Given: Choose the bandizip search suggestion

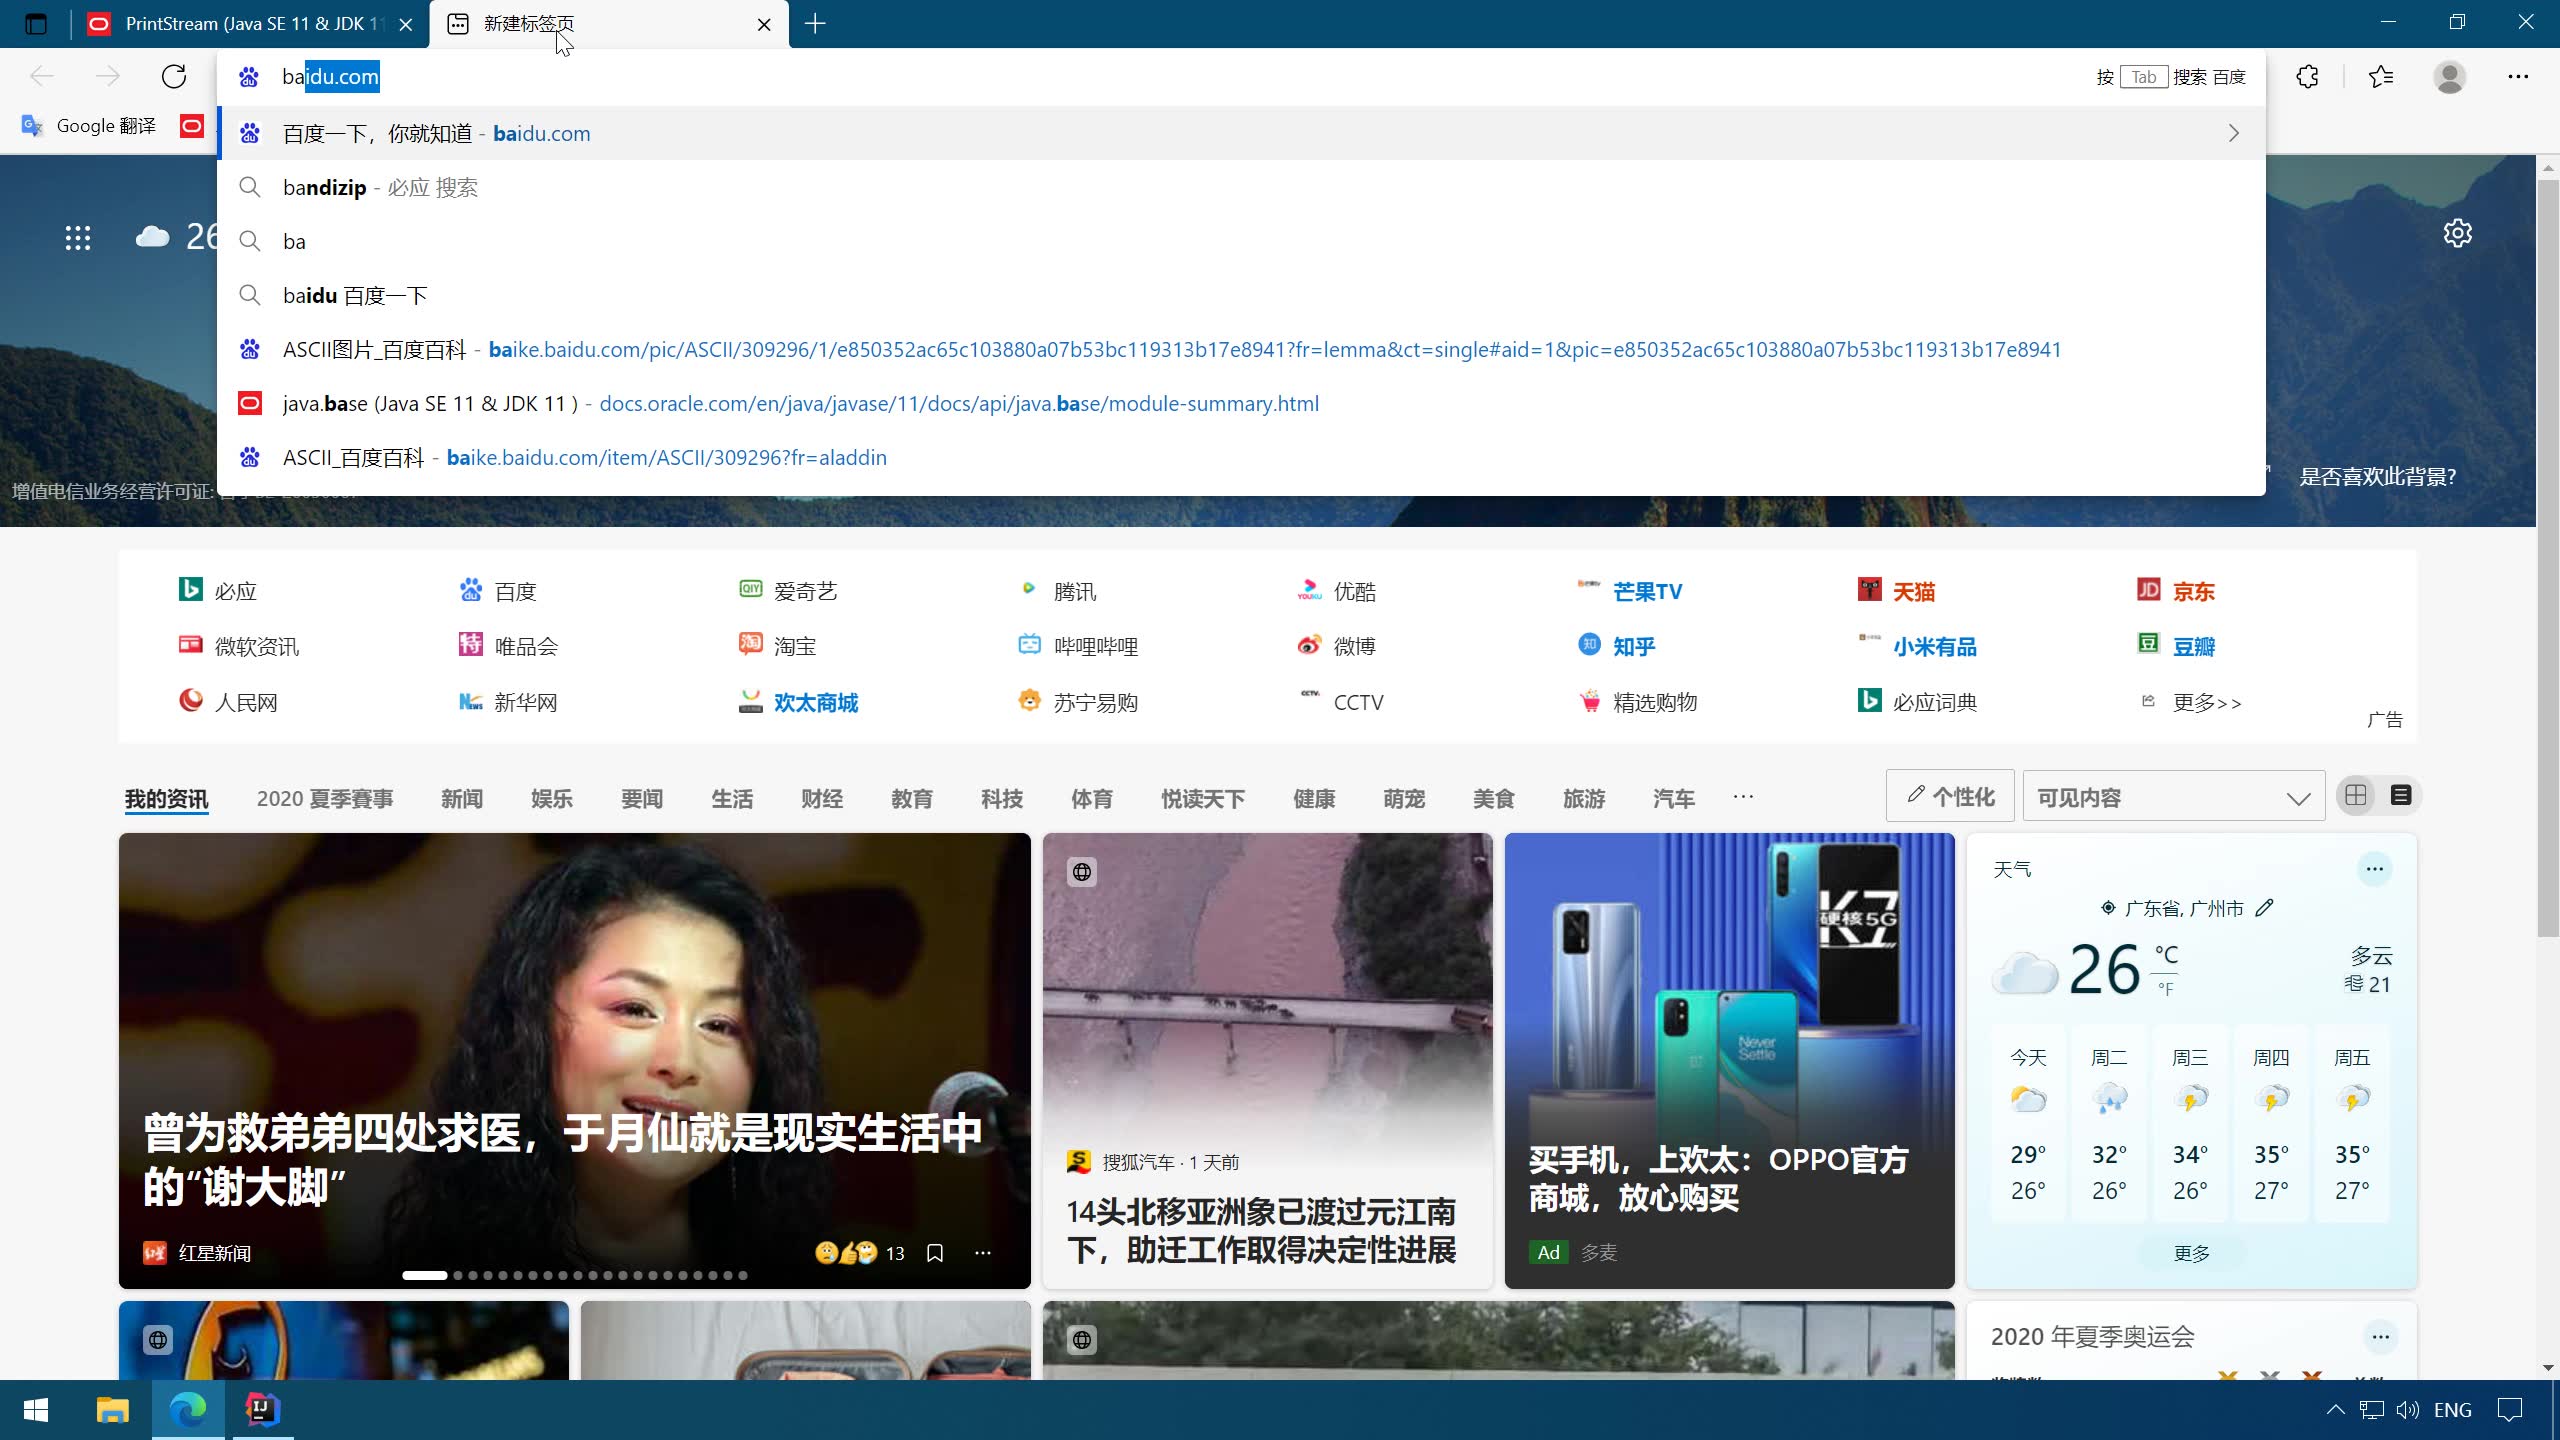Looking at the screenshot, I should 1241,187.
